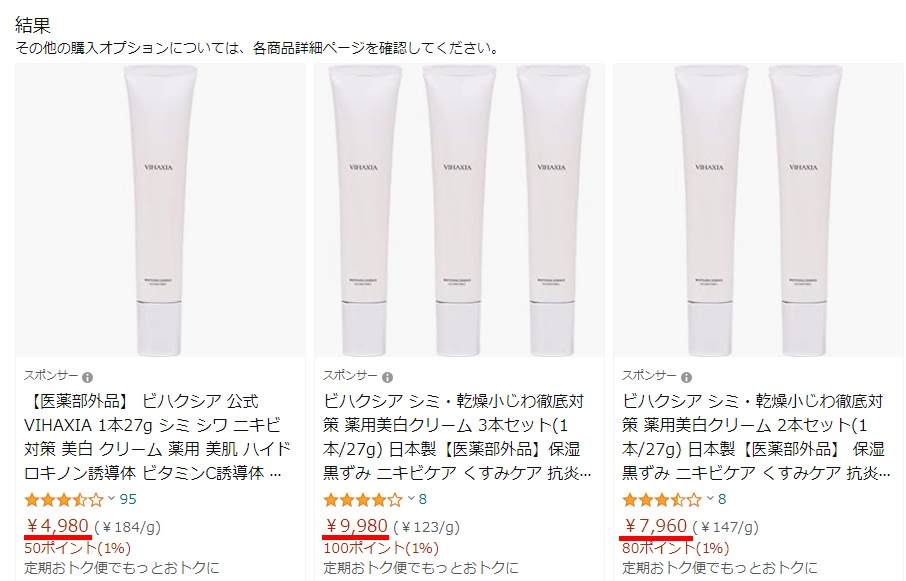
Task: Open the 95 reviews count link
Action: click(128, 499)
